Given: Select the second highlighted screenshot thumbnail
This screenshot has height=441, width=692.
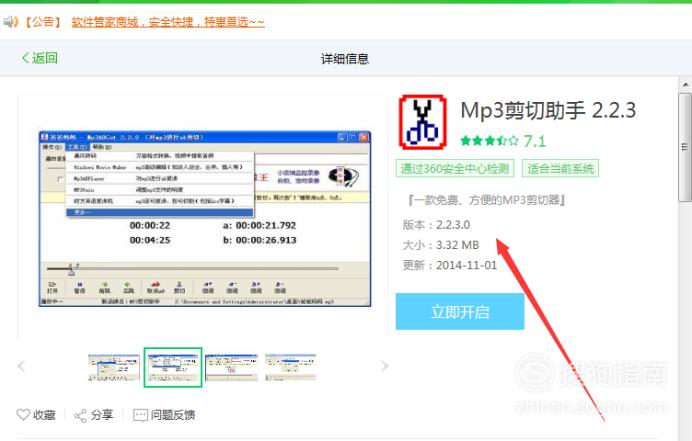Looking at the screenshot, I should pos(173,367).
